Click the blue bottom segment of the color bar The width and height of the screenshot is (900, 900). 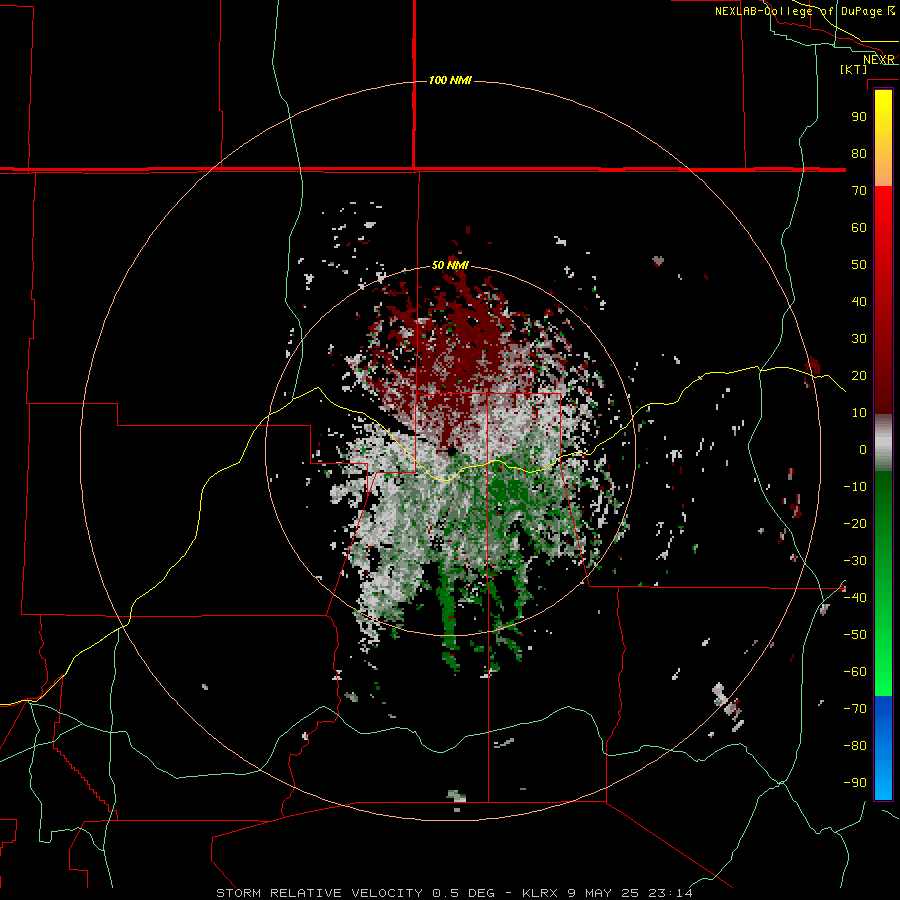pyautogui.click(x=883, y=748)
